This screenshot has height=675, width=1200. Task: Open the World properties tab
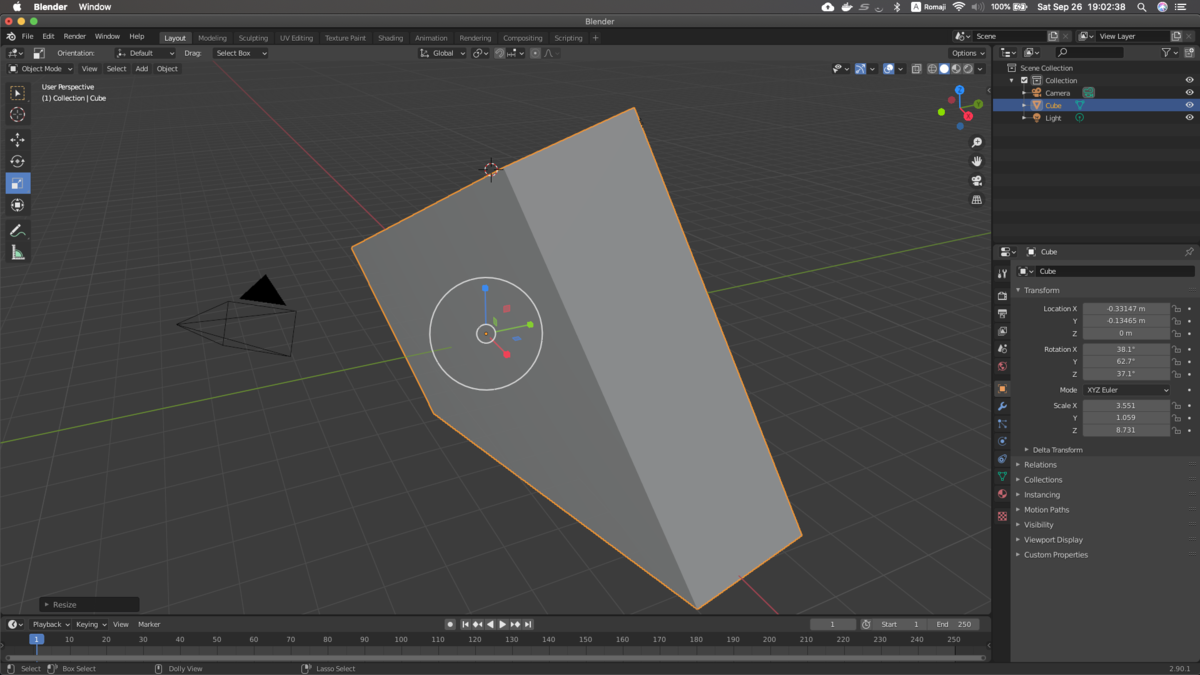[1002, 366]
